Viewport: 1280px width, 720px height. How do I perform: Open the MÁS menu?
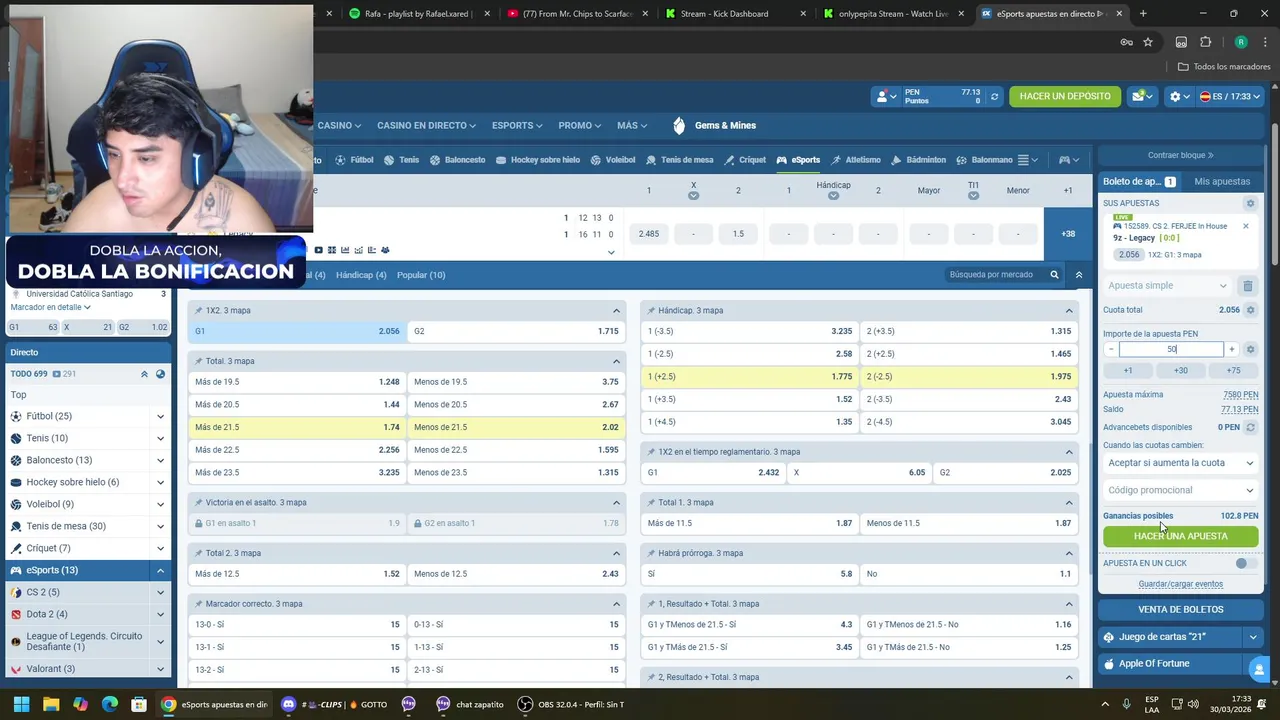click(x=632, y=126)
